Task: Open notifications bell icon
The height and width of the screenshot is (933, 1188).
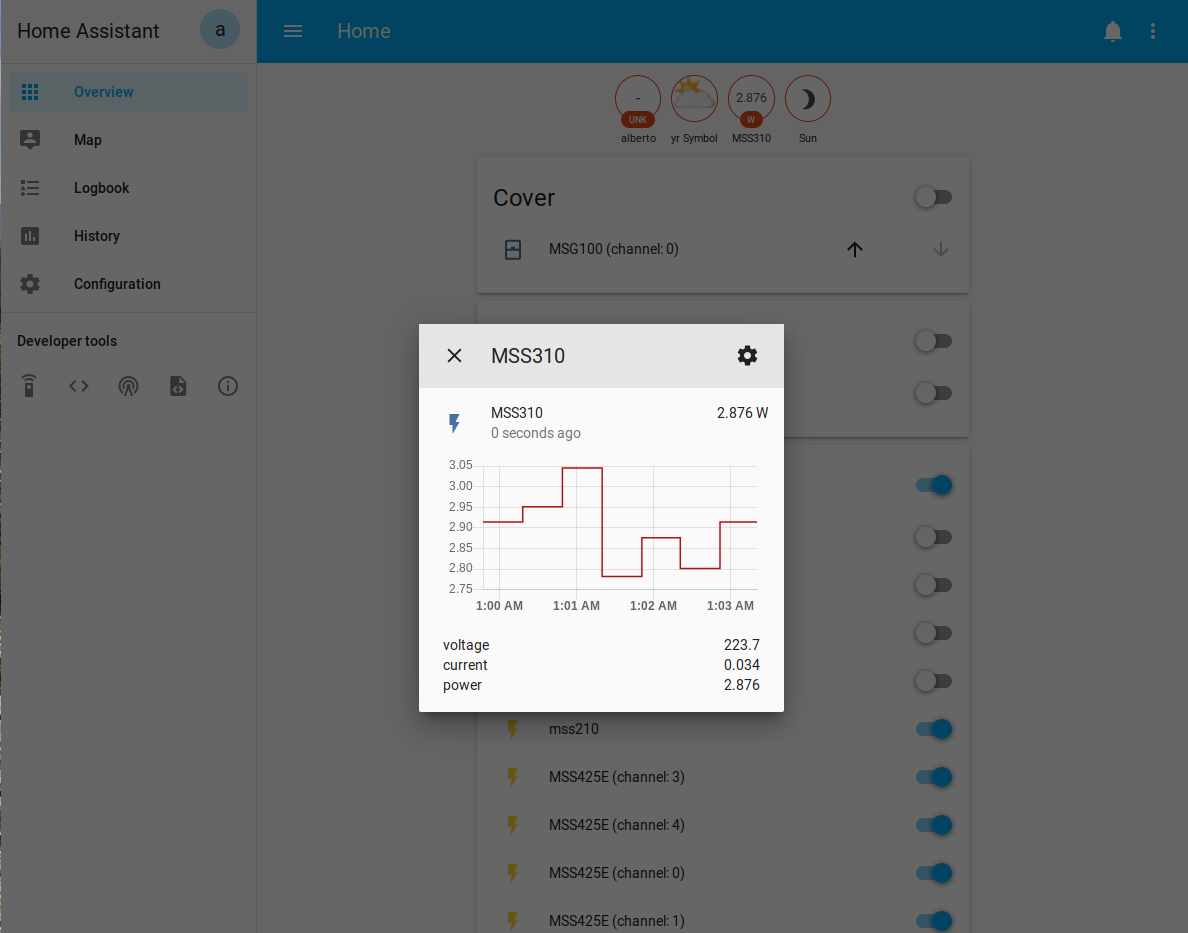Action: click(x=1113, y=31)
